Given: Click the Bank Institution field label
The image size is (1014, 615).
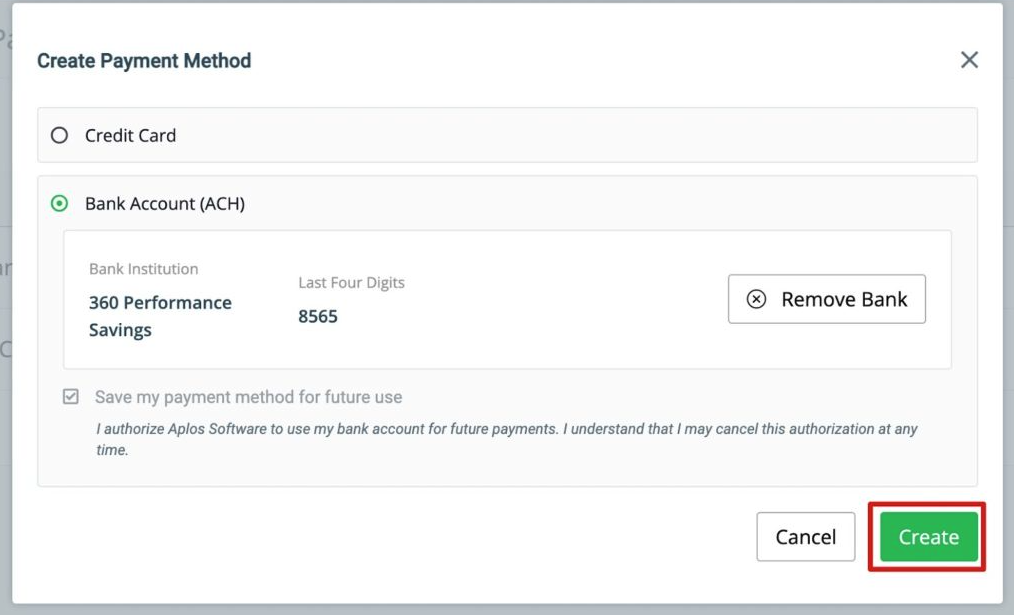Looking at the screenshot, I should tap(144, 269).
